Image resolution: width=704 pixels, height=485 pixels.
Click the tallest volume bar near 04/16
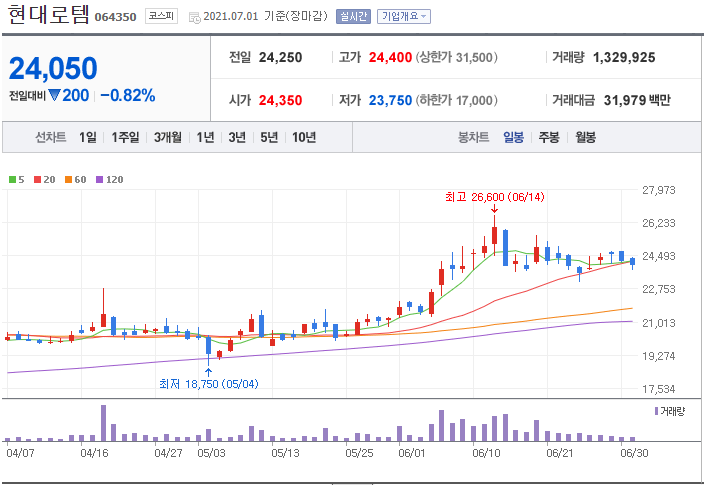click(103, 423)
